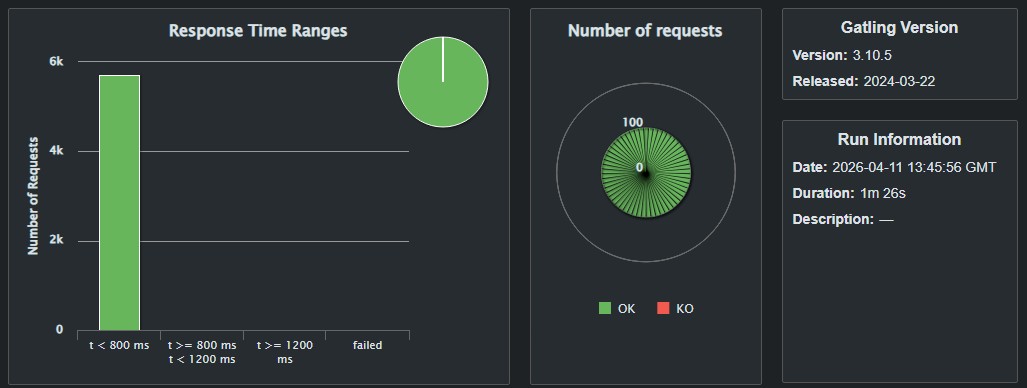Select the Number of requests title
The height and width of the screenshot is (388, 1027).
645,31
